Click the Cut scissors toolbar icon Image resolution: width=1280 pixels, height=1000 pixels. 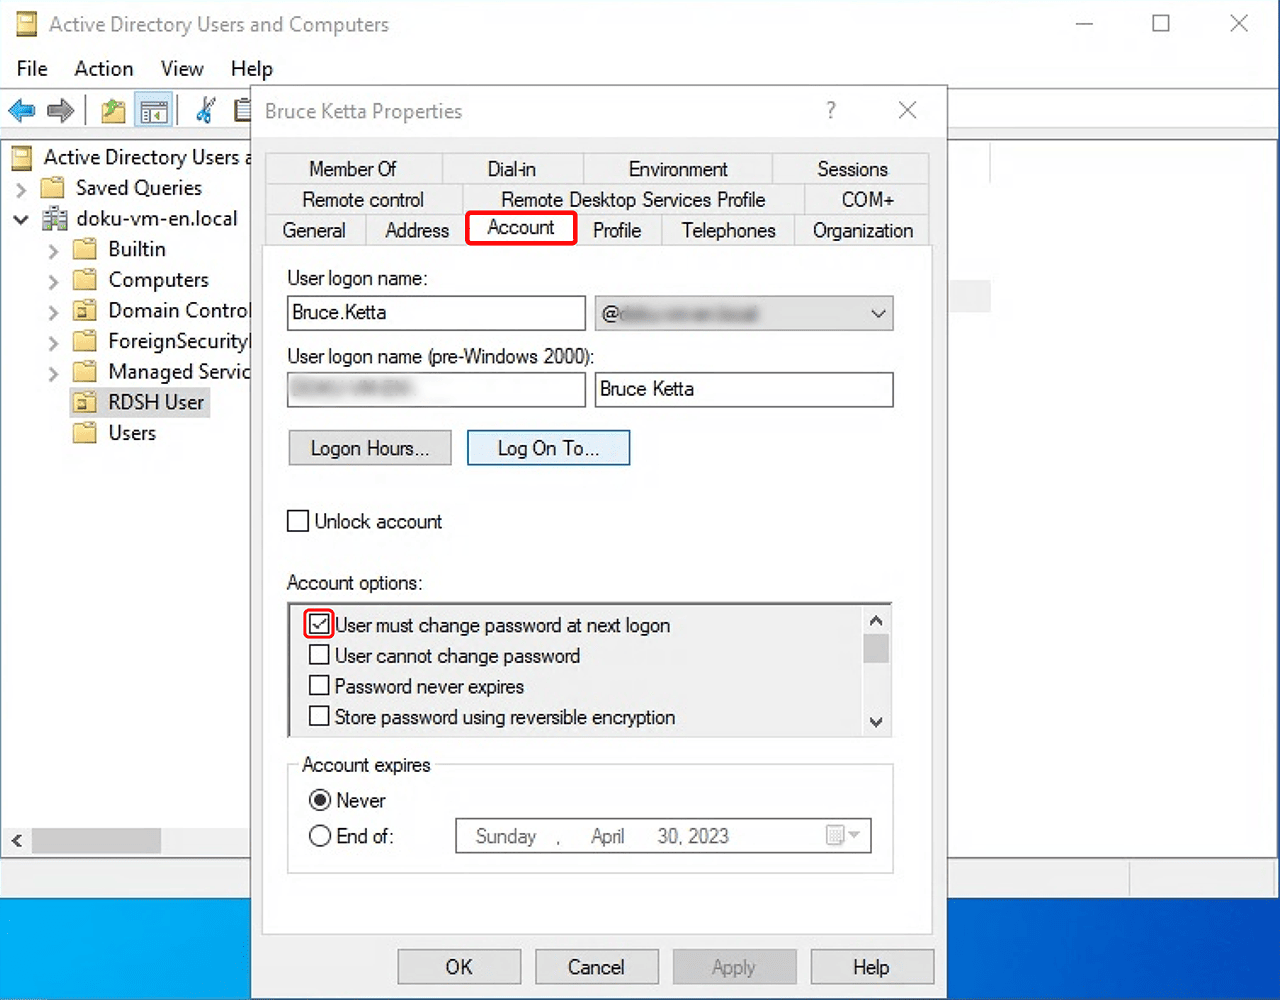[206, 111]
